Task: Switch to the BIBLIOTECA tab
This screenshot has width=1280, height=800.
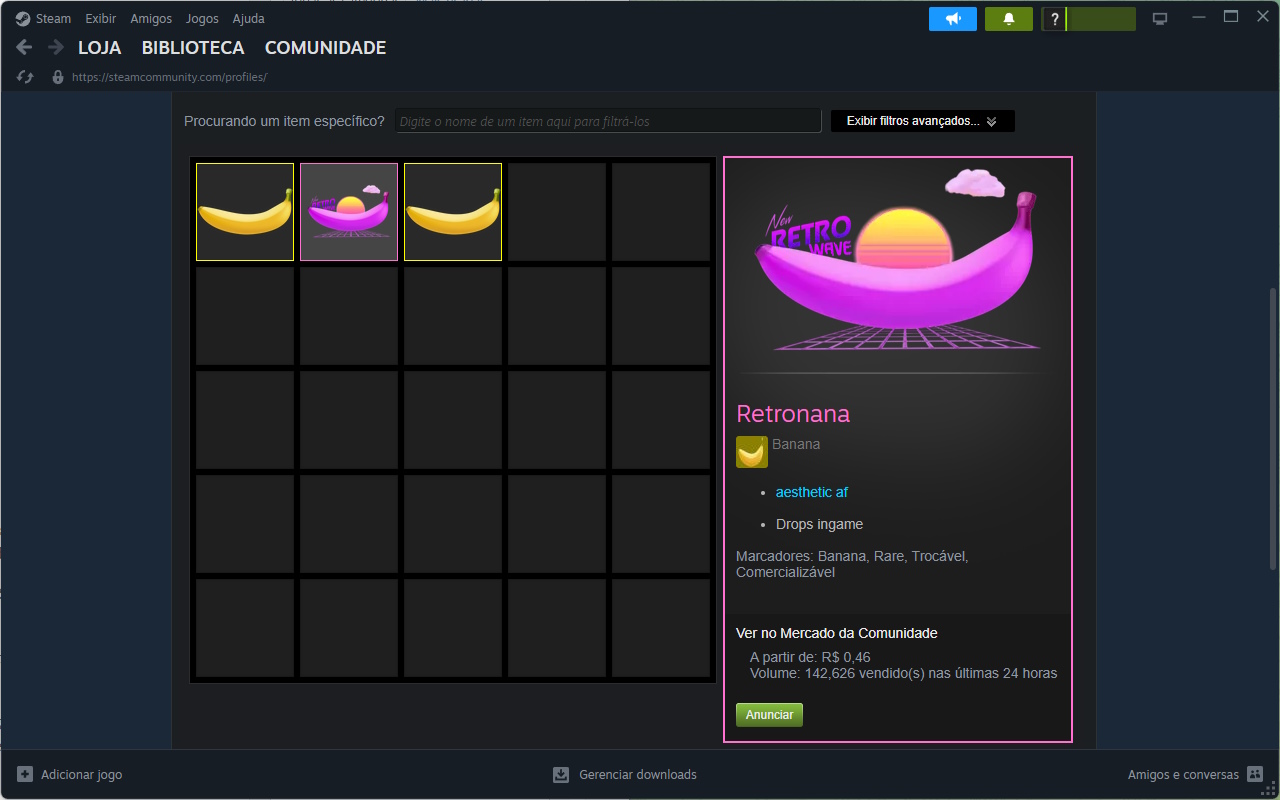Action: (193, 48)
